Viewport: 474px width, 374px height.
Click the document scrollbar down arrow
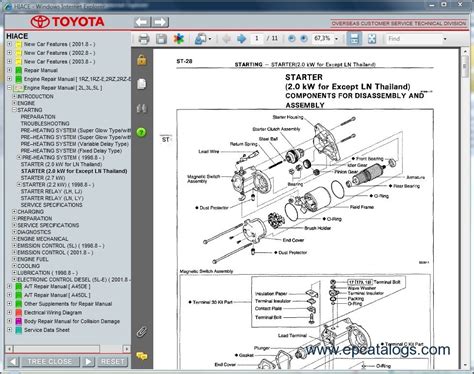pos(465,365)
